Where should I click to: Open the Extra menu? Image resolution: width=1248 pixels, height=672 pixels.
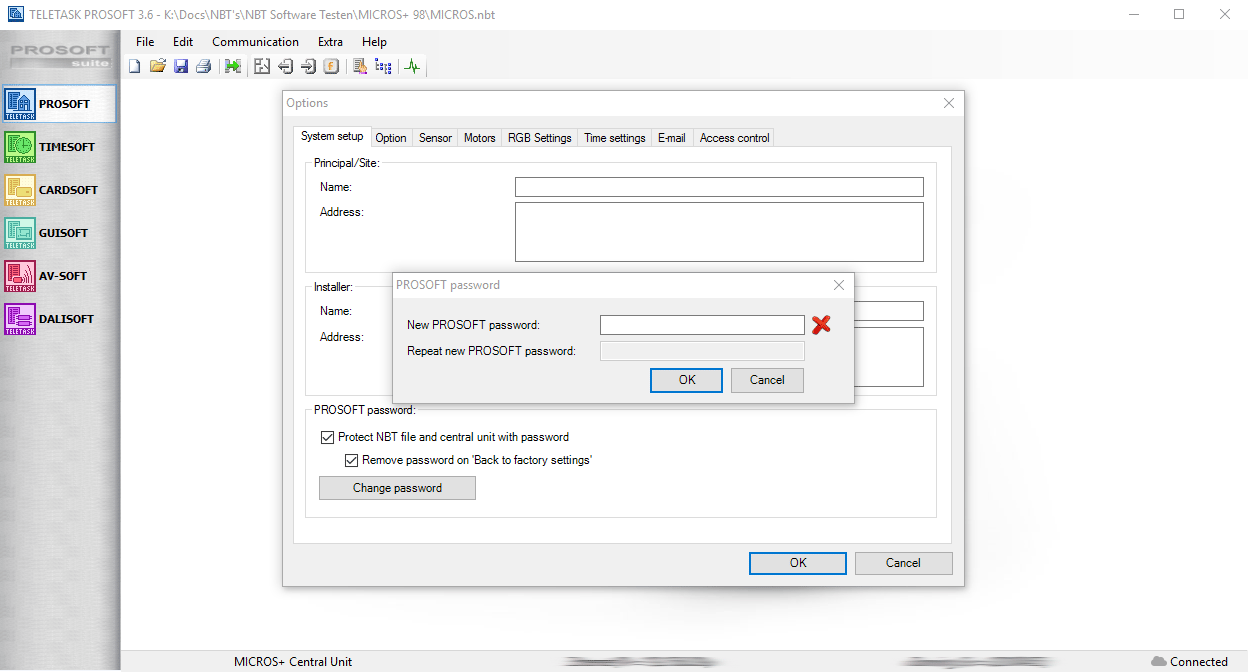click(330, 42)
